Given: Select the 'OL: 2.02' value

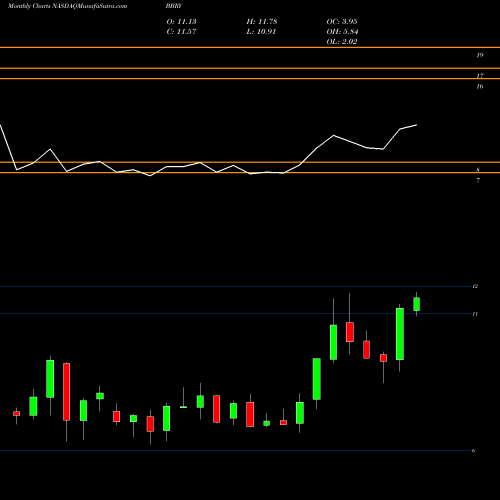Looking at the screenshot, I should pos(342,42).
